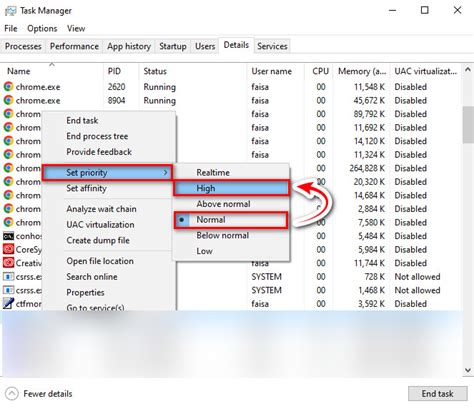The width and height of the screenshot is (474, 411).
Task: Select the chrome.exe row with PID 2620
Action: click(232, 87)
